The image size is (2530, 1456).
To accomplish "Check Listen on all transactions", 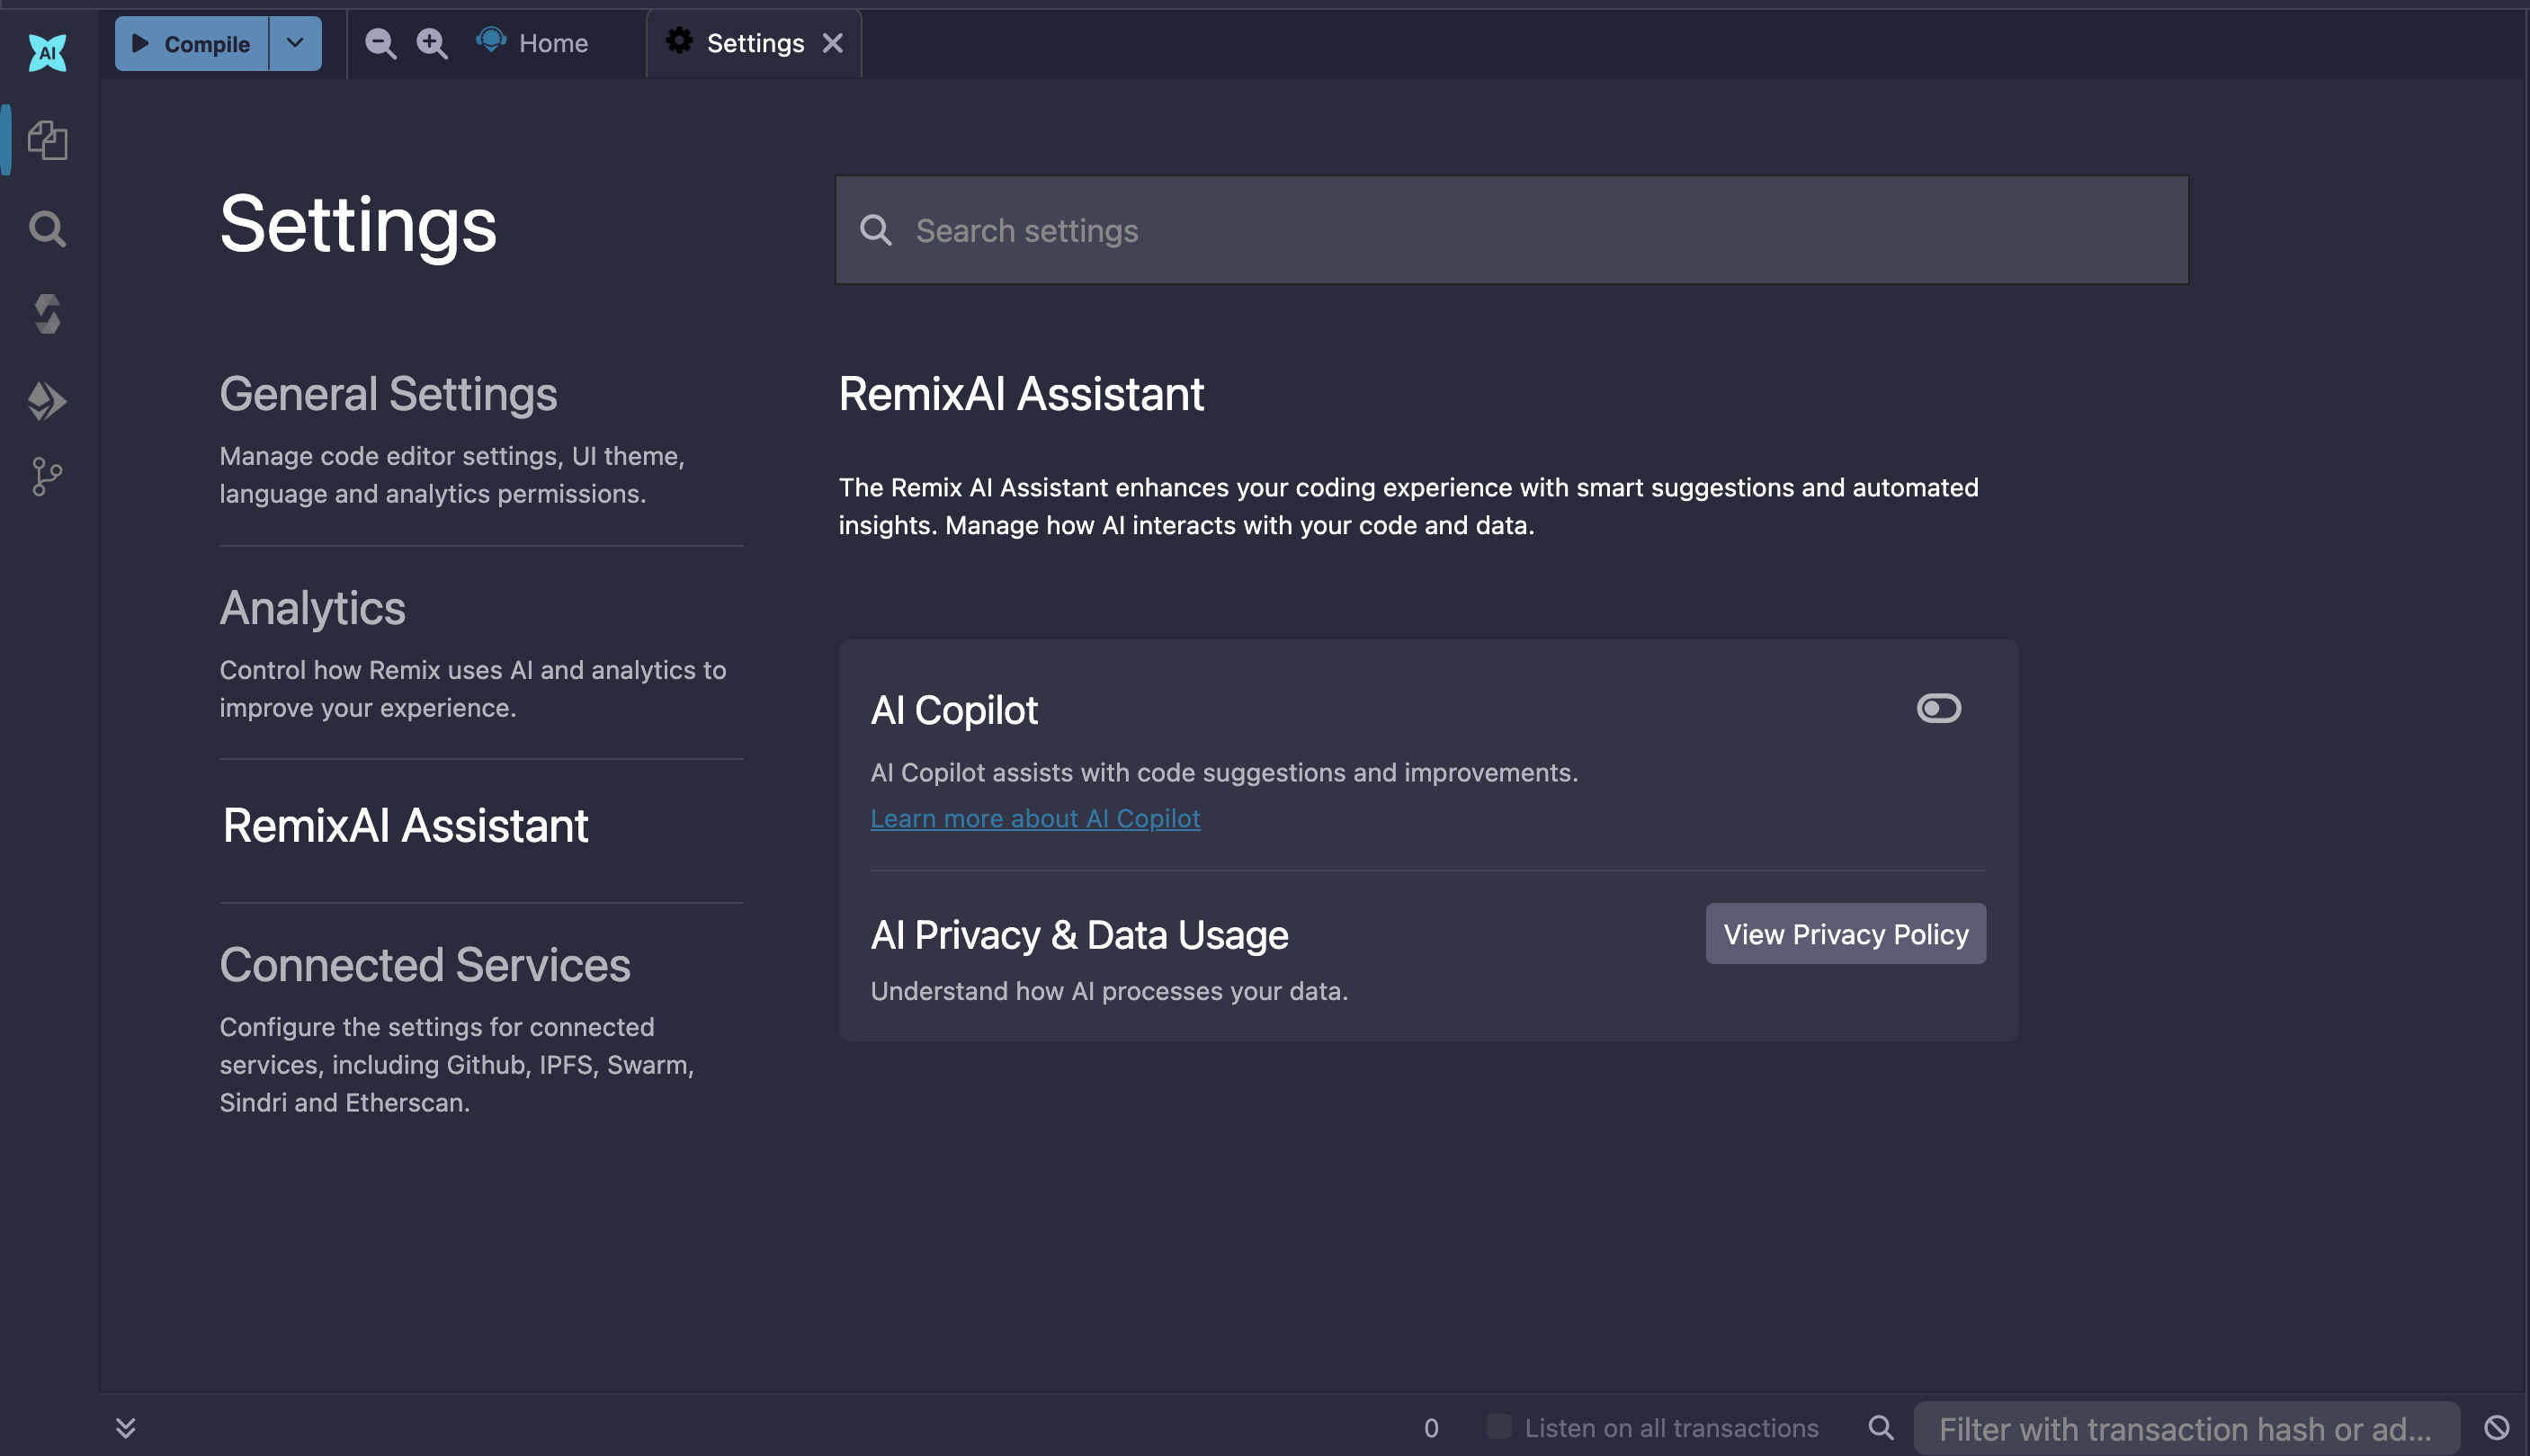I will [1498, 1426].
